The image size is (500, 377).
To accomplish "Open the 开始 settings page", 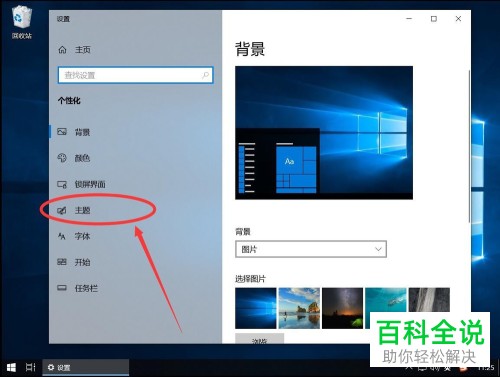I will pos(135,262).
